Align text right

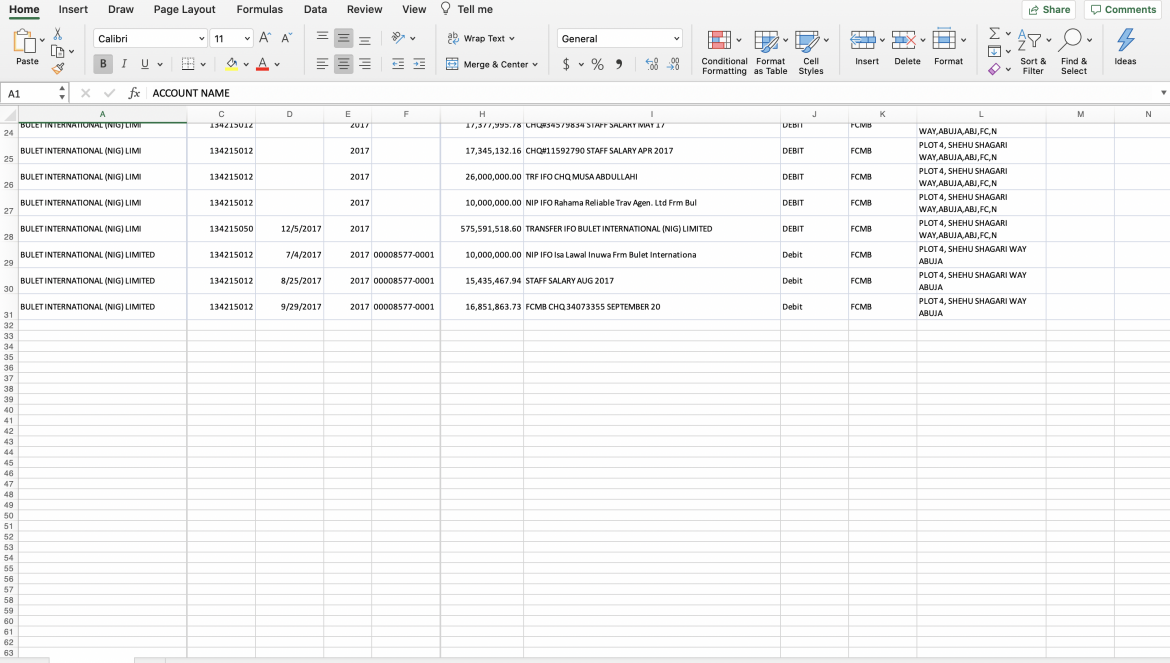(365, 64)
